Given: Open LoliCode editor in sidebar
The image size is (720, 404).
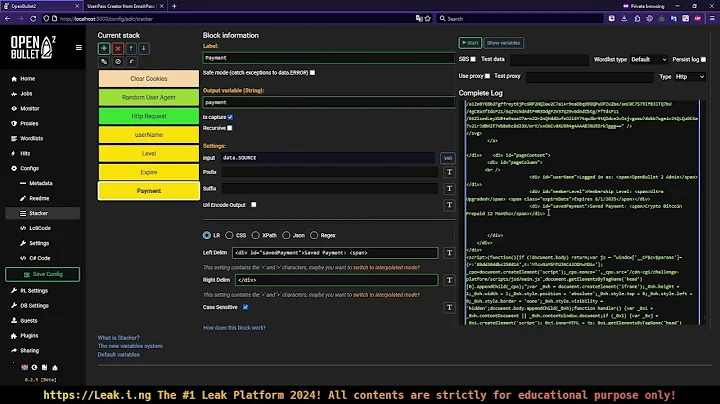Looking at the screenshot, I should click(x=42, y=228).
